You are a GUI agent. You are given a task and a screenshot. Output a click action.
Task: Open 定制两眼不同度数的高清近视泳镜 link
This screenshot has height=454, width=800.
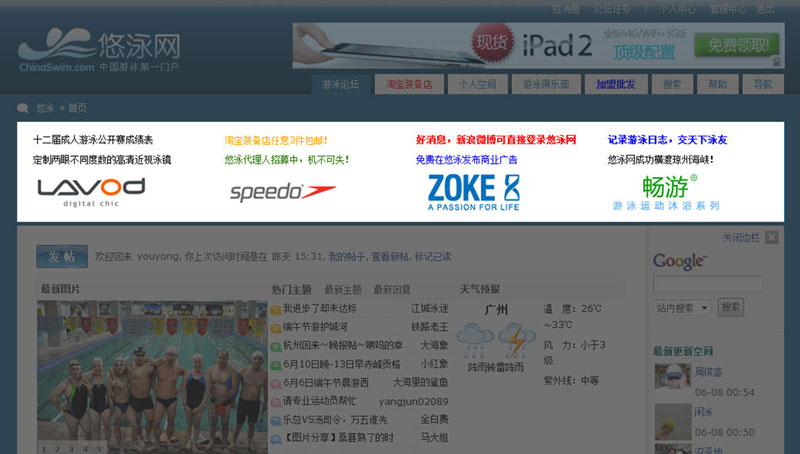102,160
